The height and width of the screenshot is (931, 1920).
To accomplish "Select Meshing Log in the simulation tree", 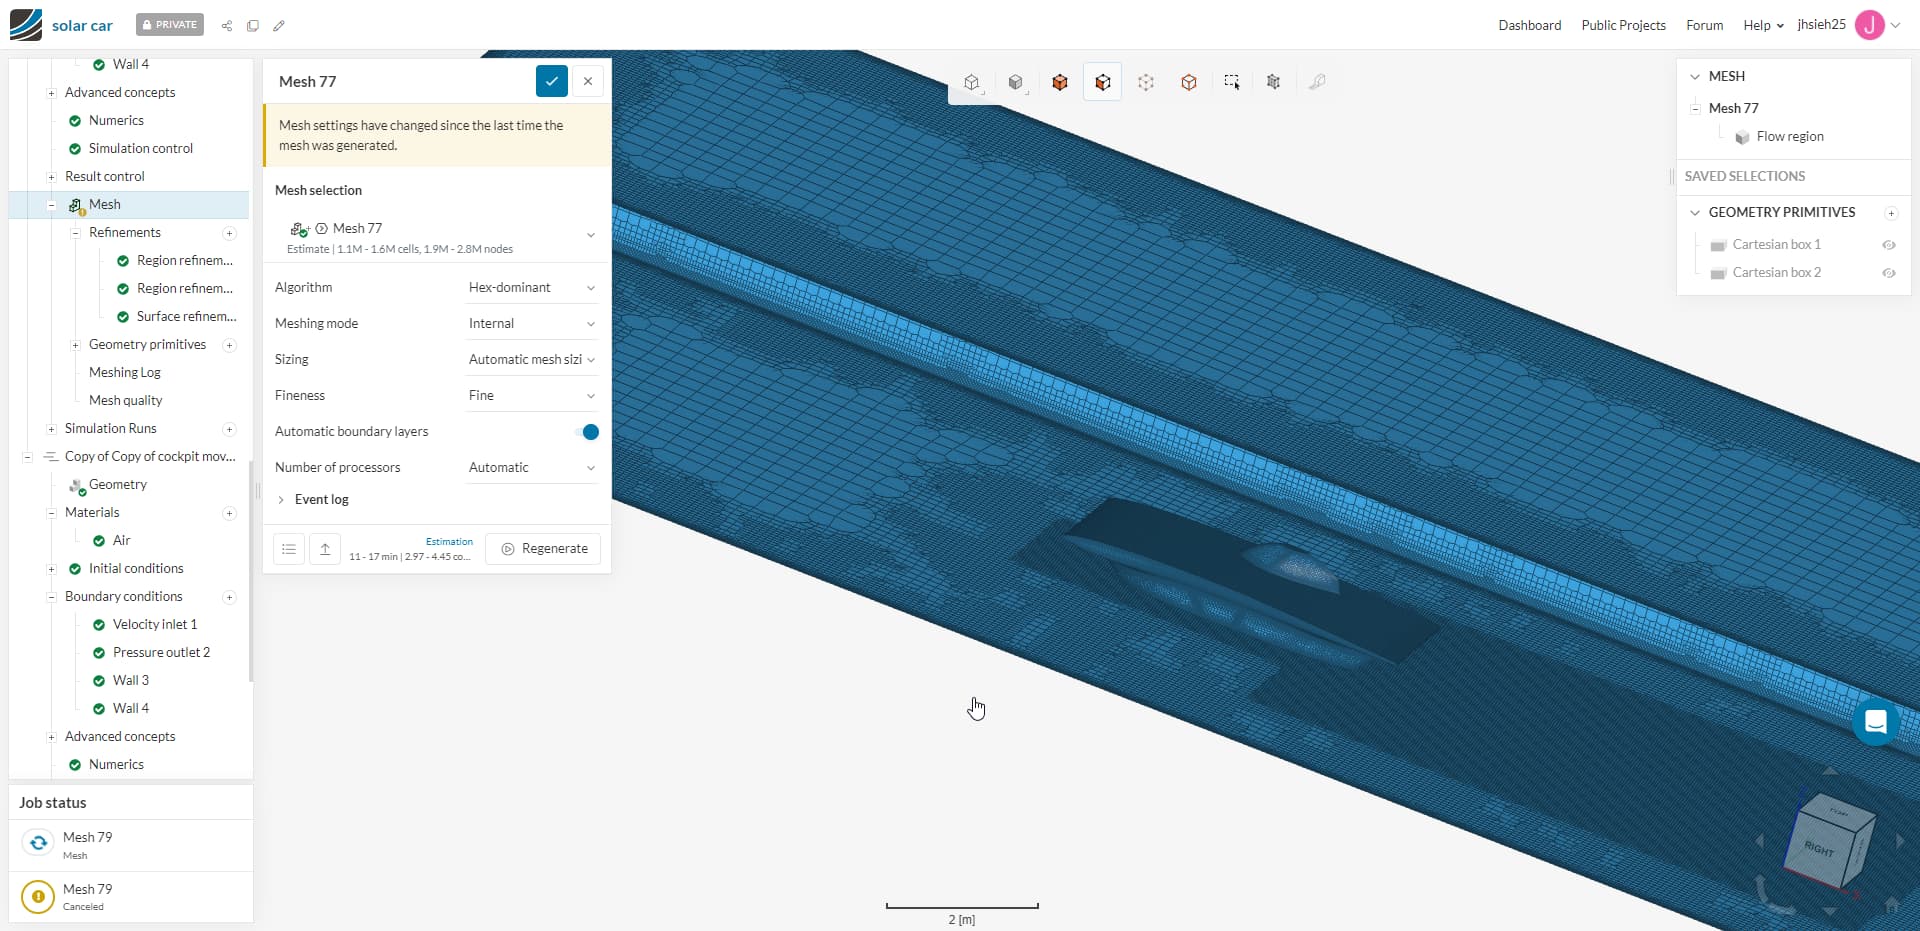I will coord(125,373).
